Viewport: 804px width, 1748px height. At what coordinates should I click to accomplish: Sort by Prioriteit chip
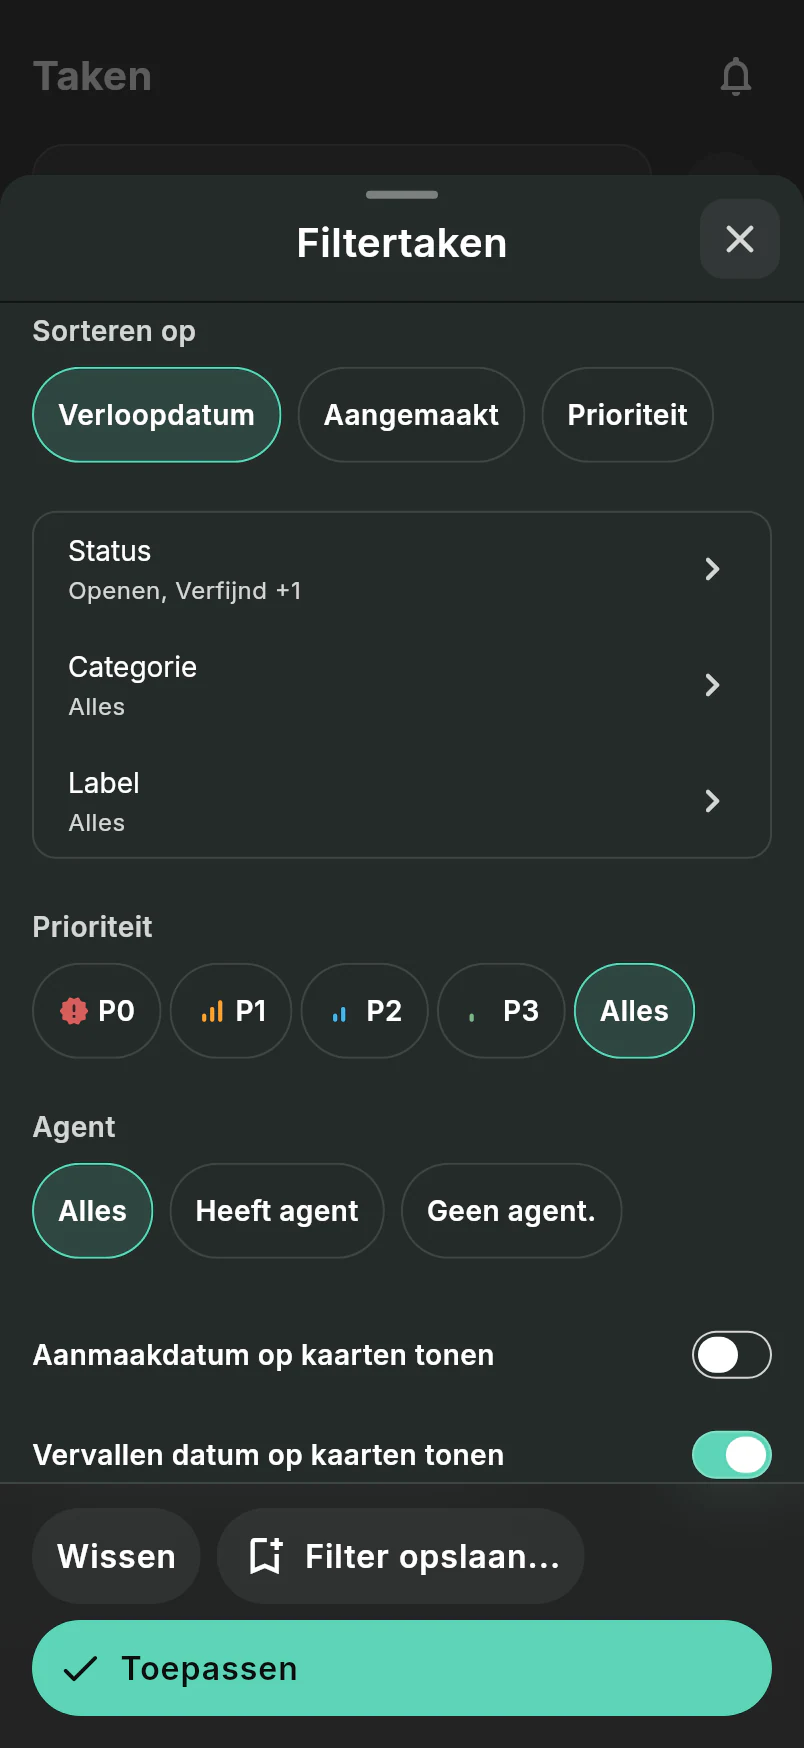coord(627,415)
